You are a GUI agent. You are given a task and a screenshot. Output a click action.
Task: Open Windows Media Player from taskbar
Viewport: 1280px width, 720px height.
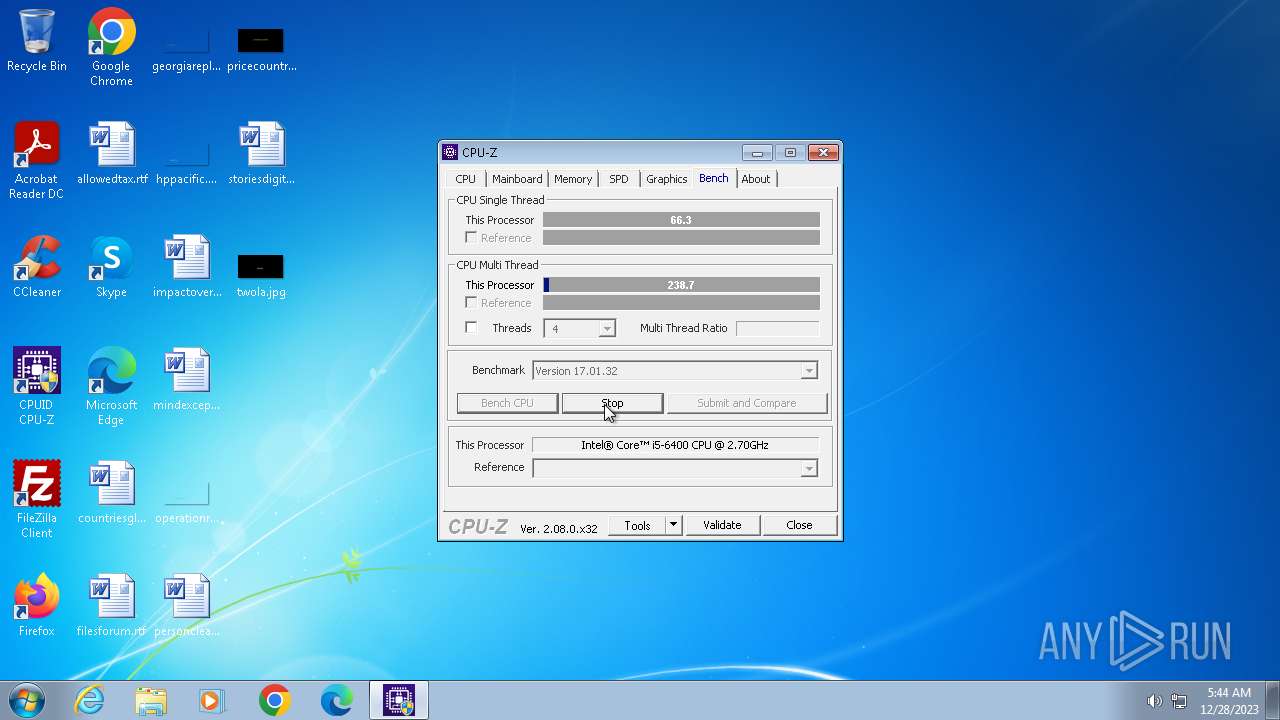[x=211, y=700]
